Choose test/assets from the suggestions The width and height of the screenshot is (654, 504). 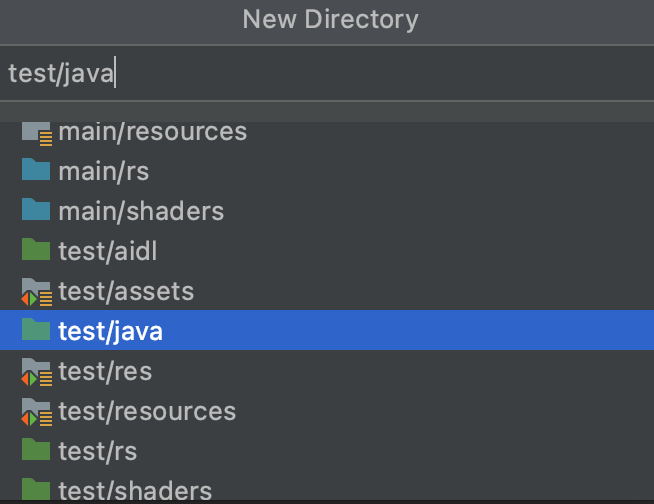click(x=126, y=291)
